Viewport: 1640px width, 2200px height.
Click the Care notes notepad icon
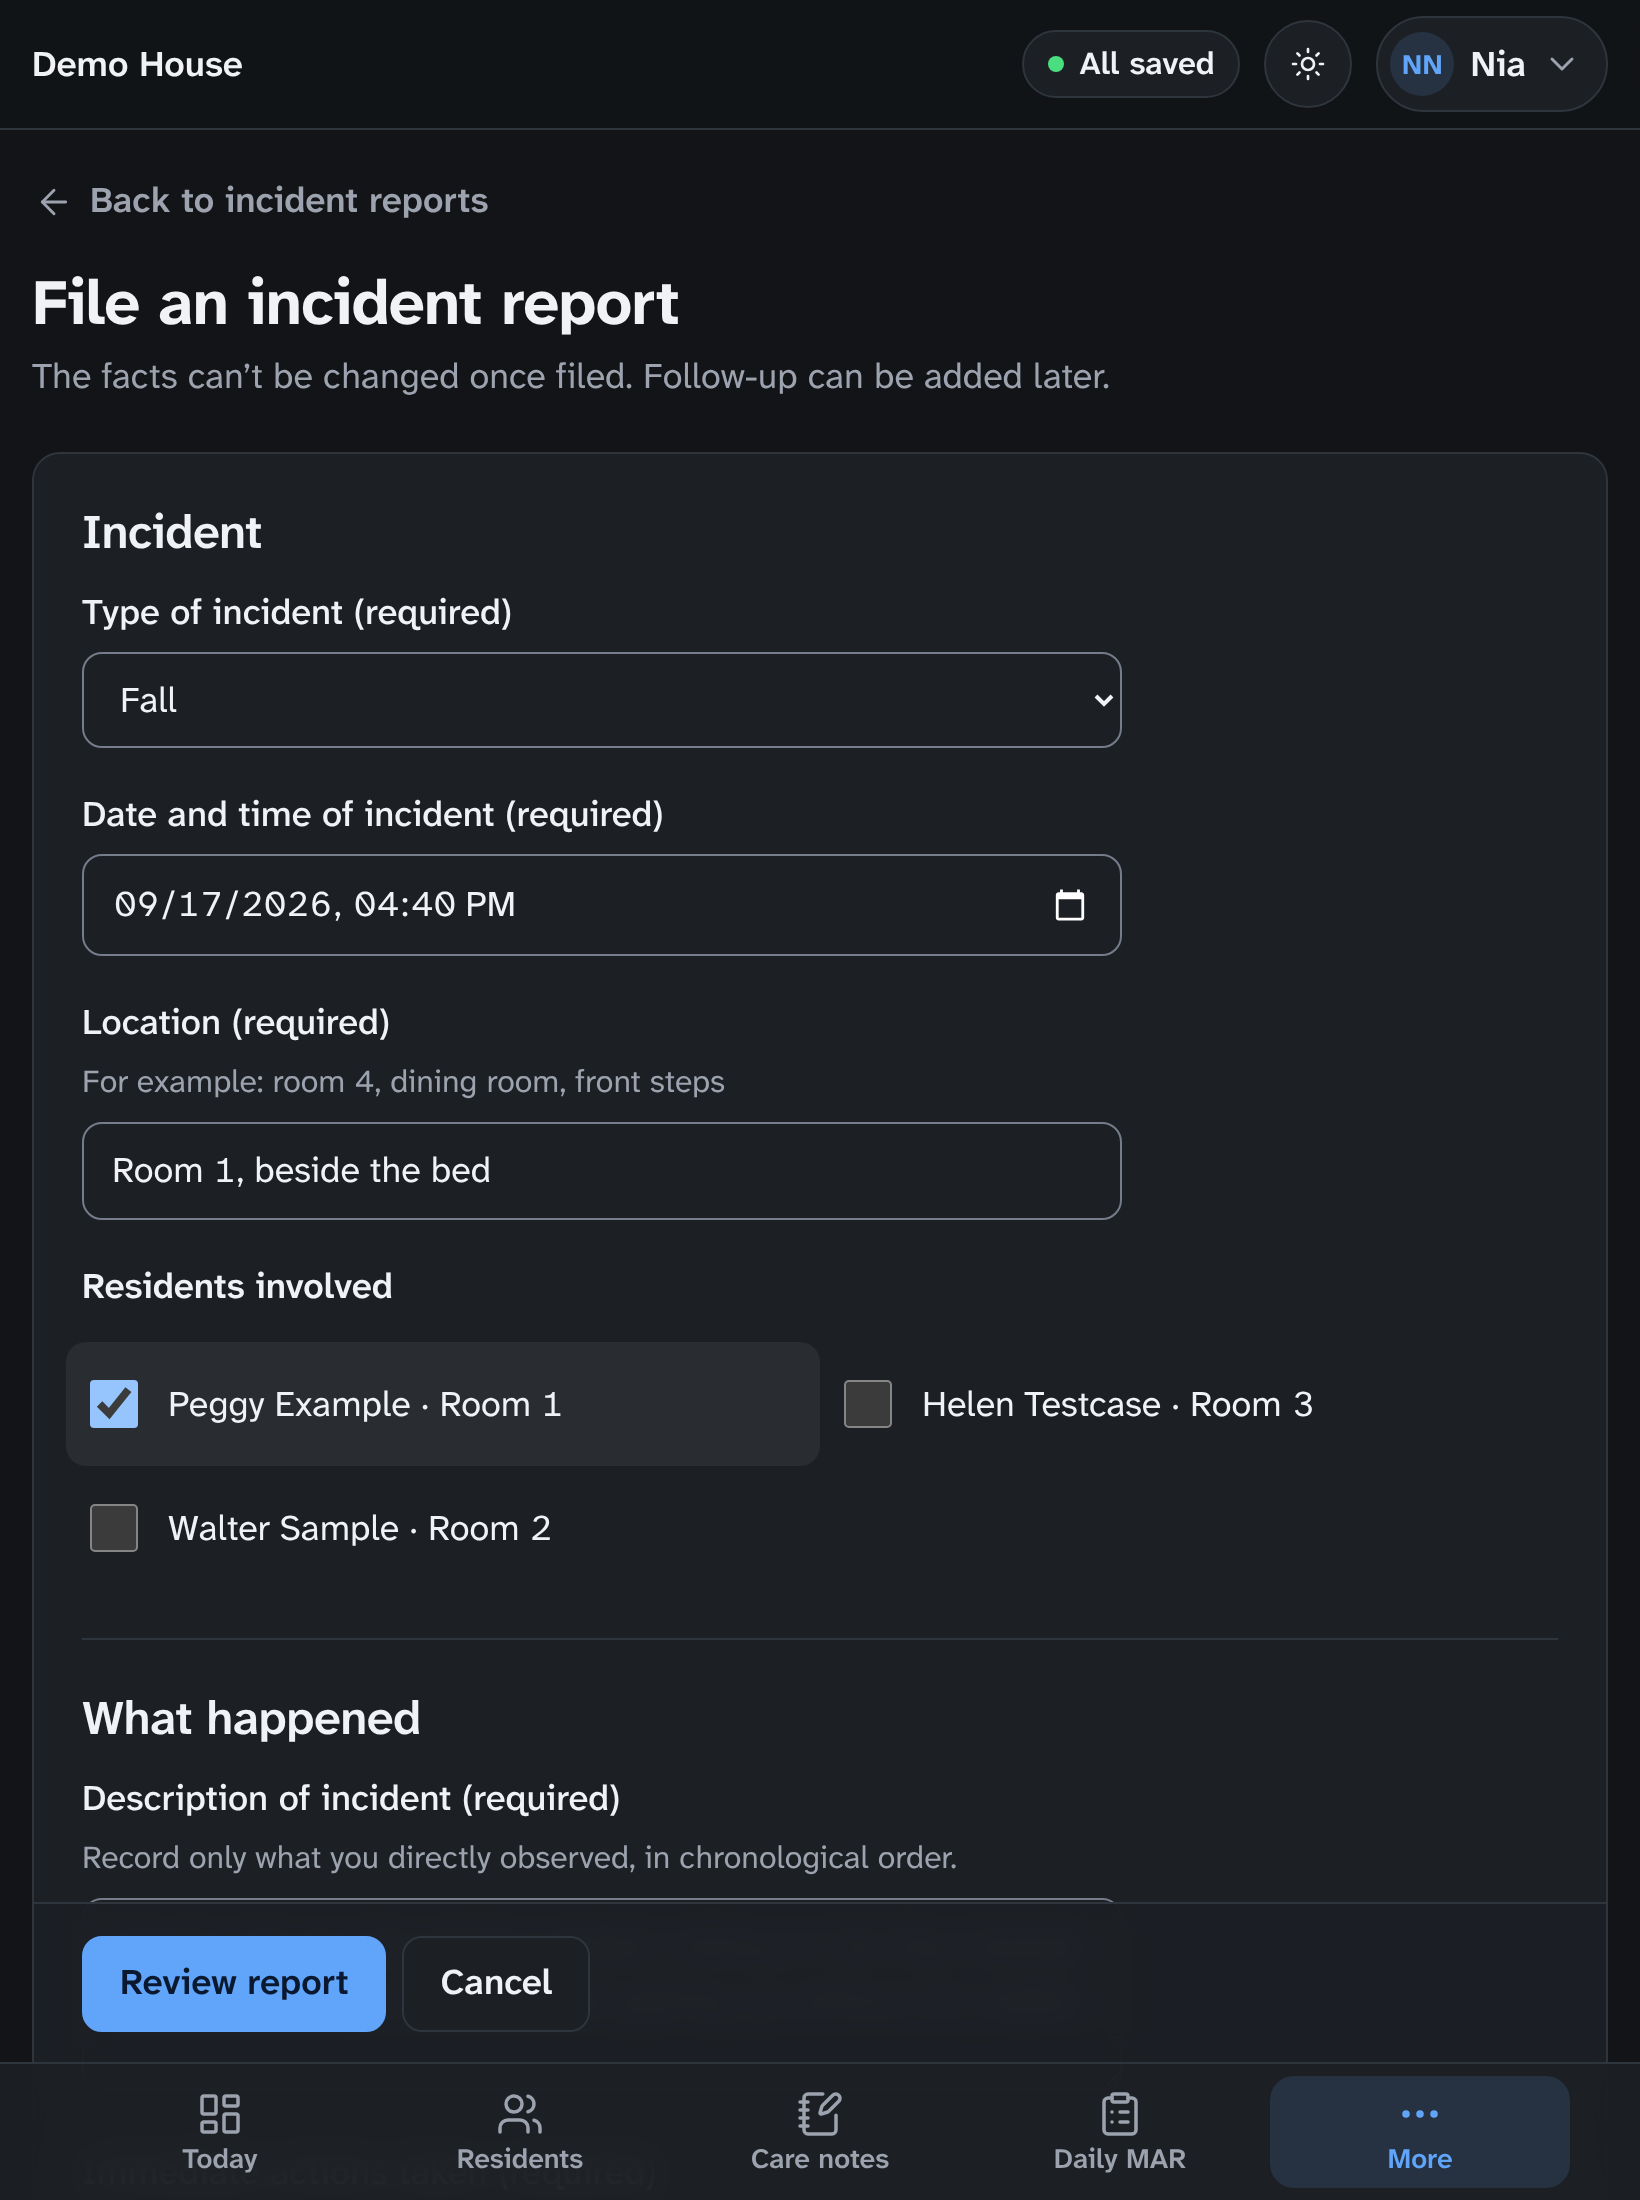pyautogui.click(x=820, y=2114)
